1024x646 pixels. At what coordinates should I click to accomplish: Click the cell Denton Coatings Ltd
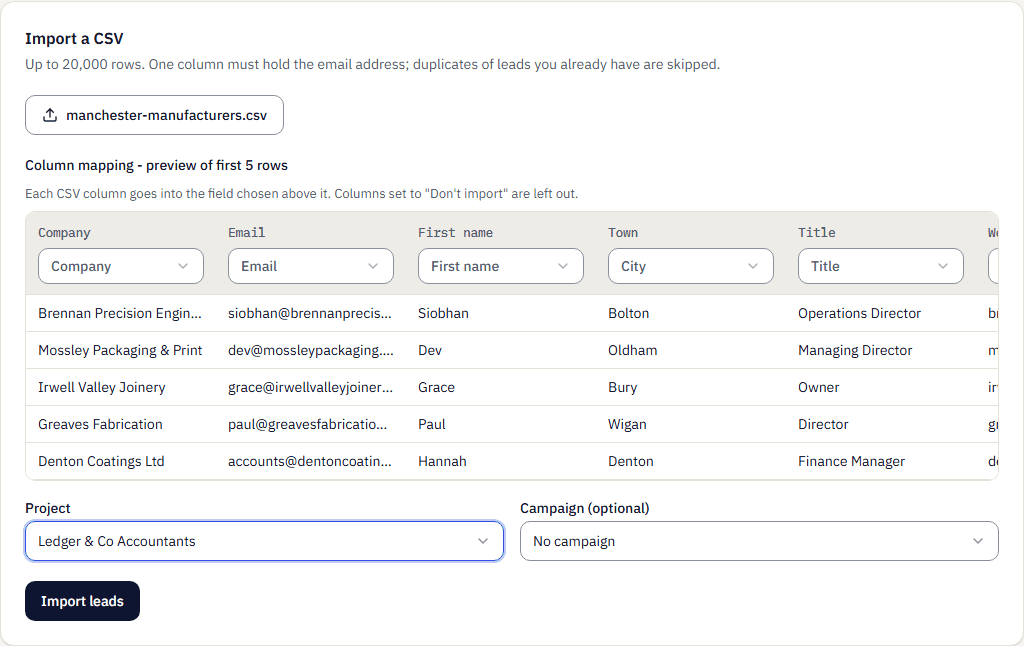tap(101, 461)
